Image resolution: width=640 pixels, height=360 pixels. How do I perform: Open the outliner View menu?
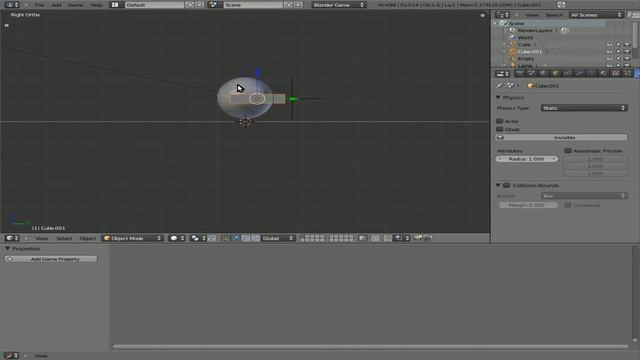coord(532,15)
